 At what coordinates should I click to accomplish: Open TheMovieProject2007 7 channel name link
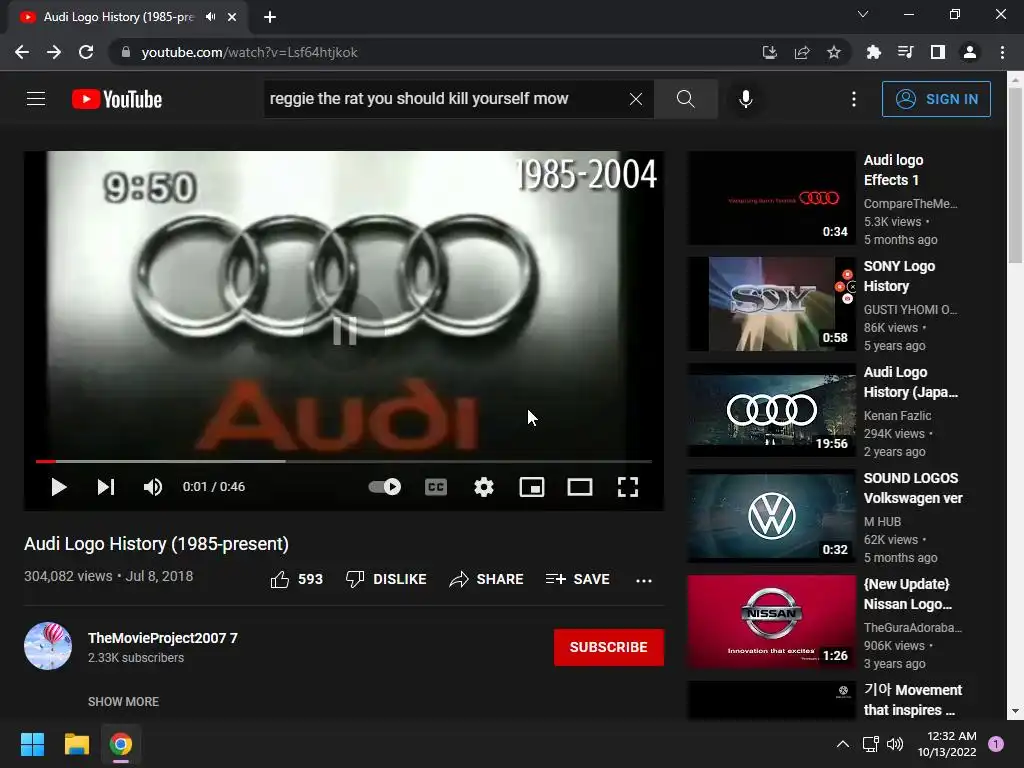163,638
